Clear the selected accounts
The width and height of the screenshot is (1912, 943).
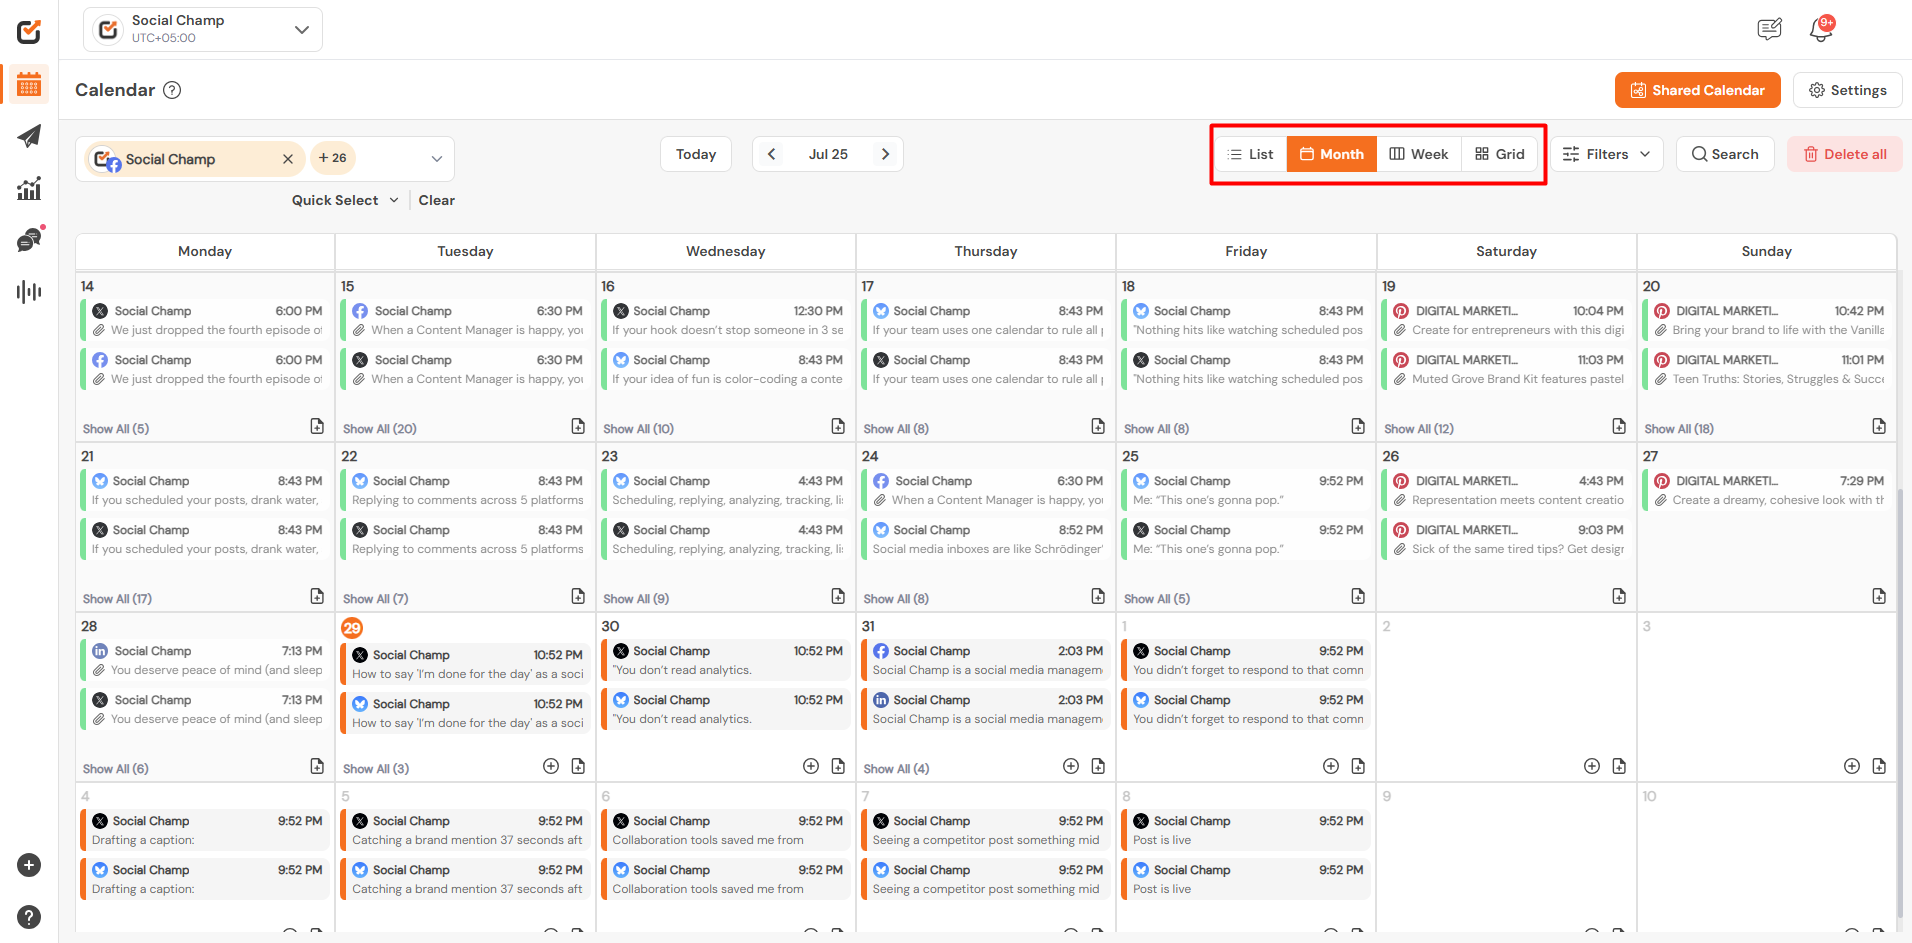click(x=437, y=200)
